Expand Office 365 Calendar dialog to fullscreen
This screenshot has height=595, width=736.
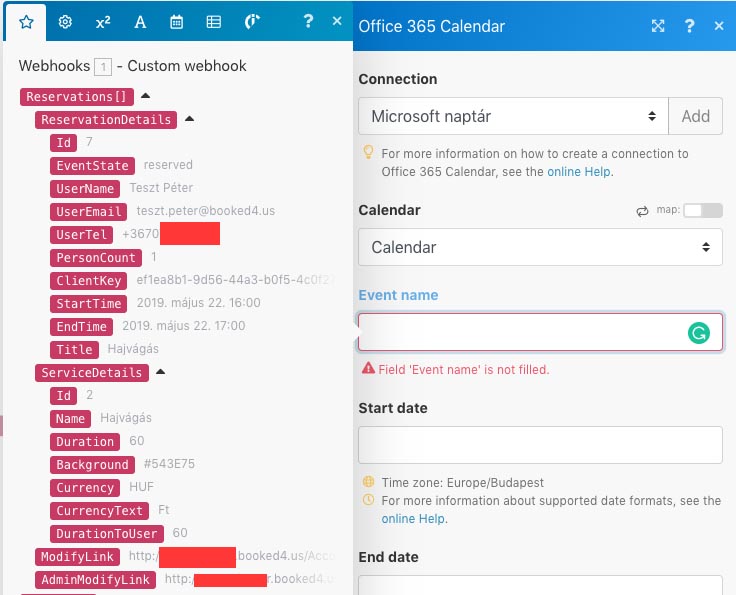click(658, 26)
